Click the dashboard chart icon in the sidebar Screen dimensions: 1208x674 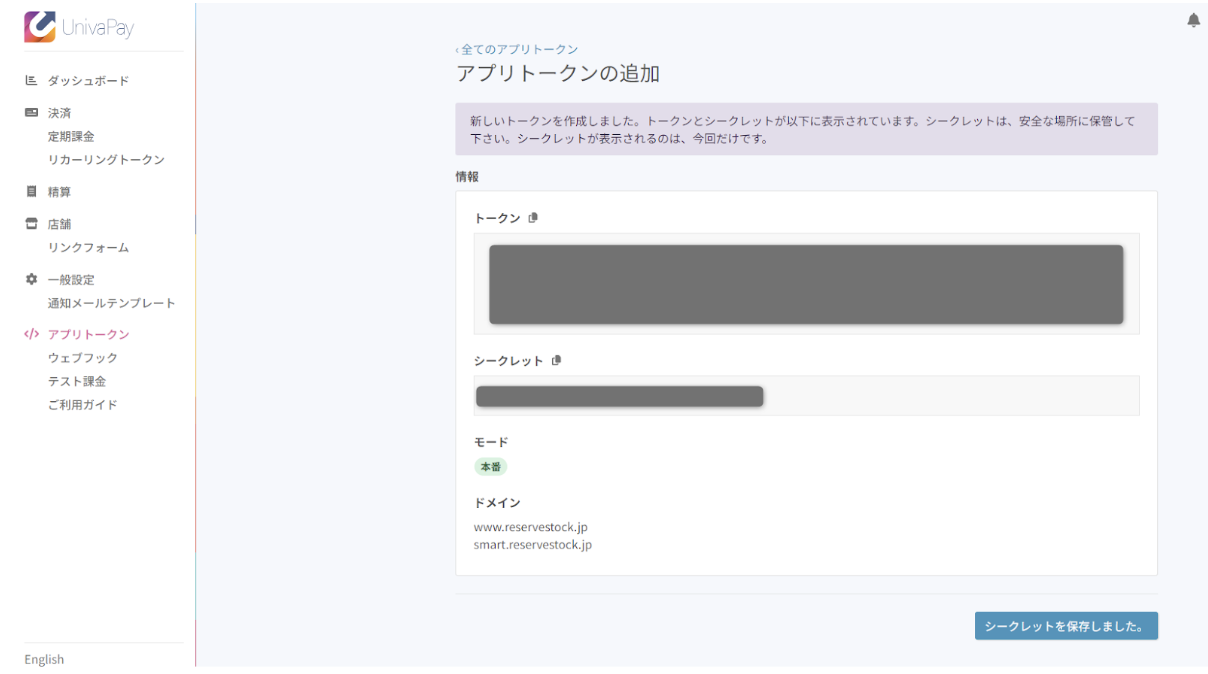point(30,81)
